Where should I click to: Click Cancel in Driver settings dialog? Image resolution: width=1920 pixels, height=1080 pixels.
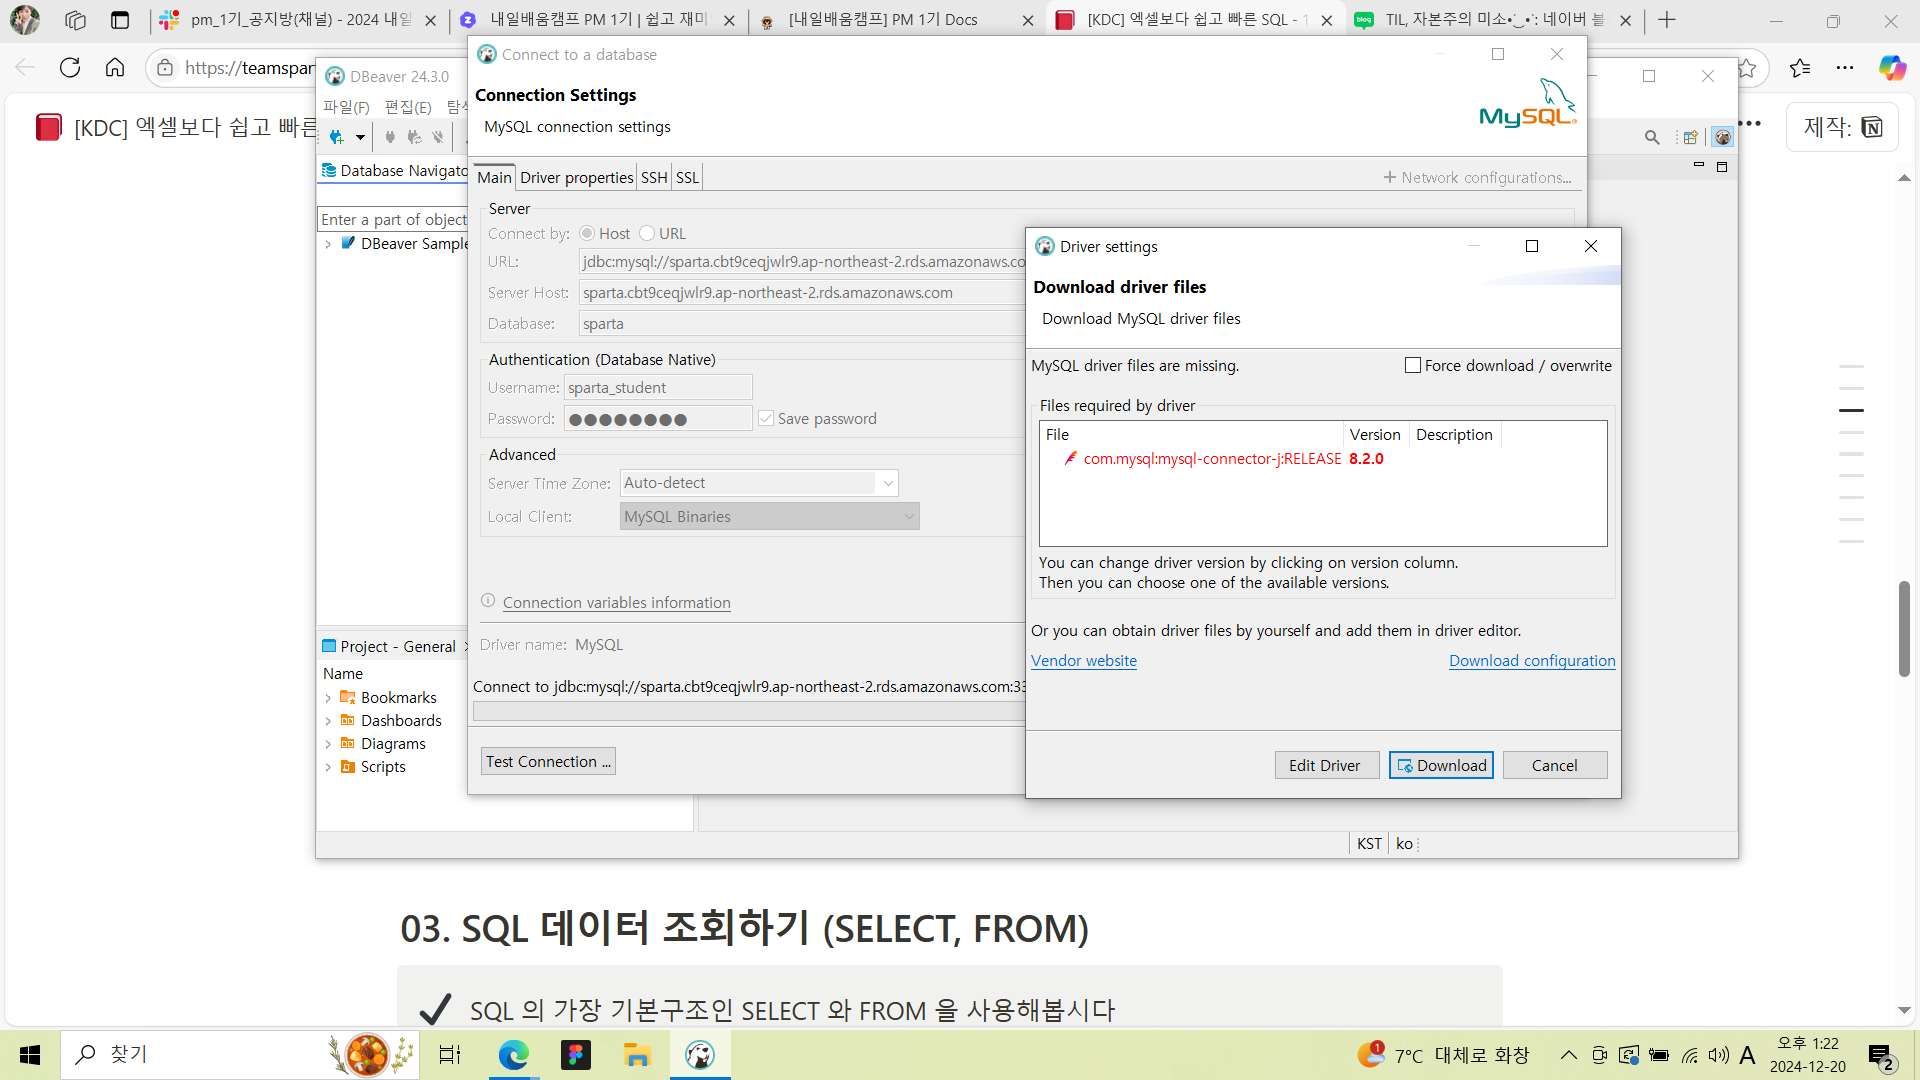1555,765
